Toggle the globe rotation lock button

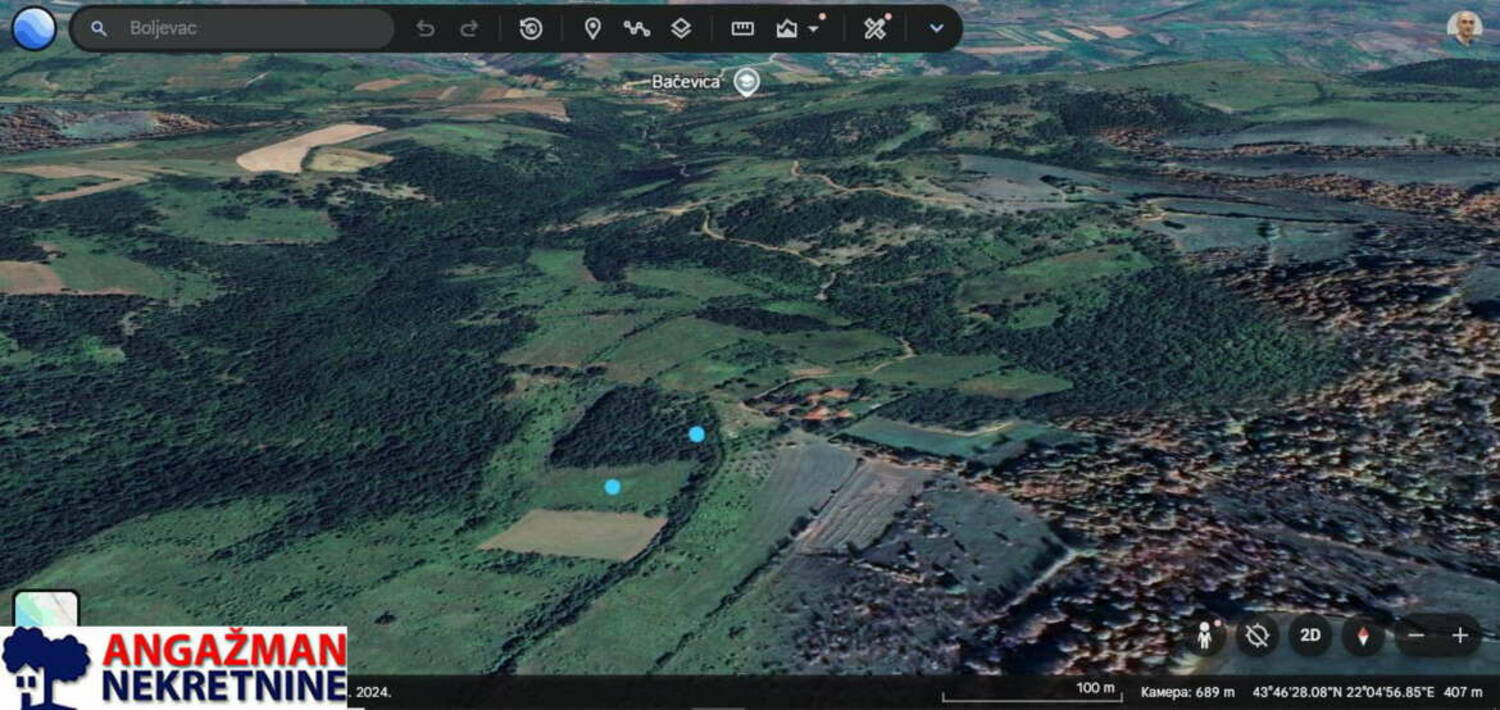1257,635
